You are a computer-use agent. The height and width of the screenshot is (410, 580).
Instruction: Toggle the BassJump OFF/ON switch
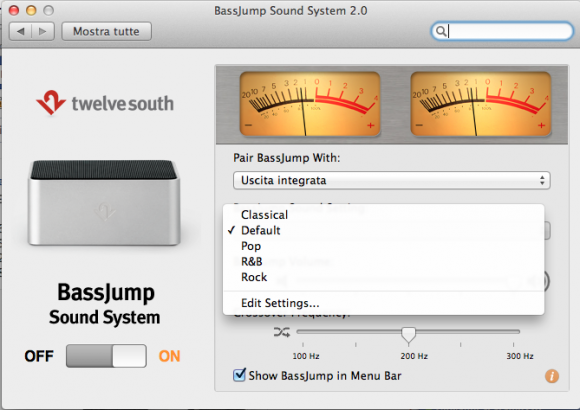pyautogui.click(x=106, y=356)
